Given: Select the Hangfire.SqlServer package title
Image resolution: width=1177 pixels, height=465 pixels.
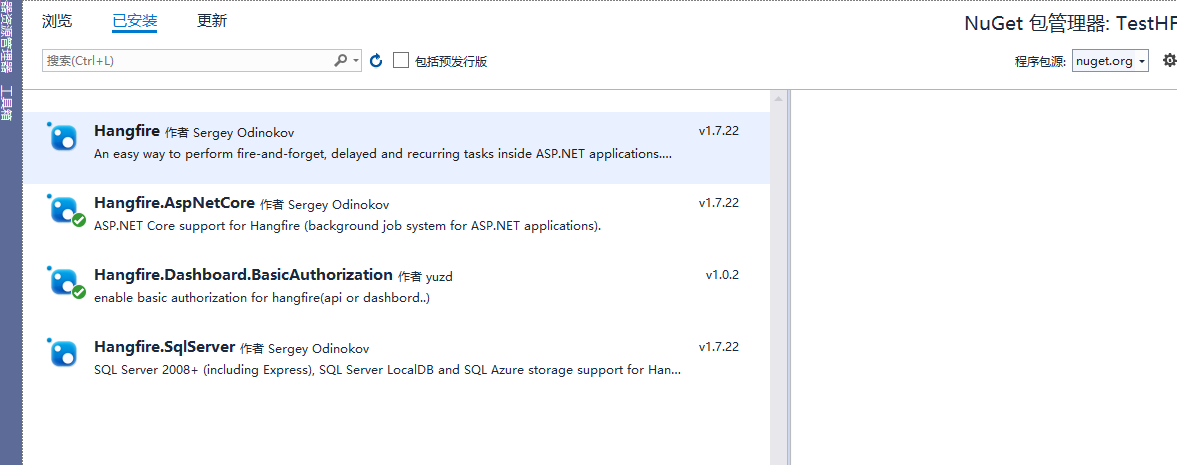Looking at the screenshot, I should (164, 347).
